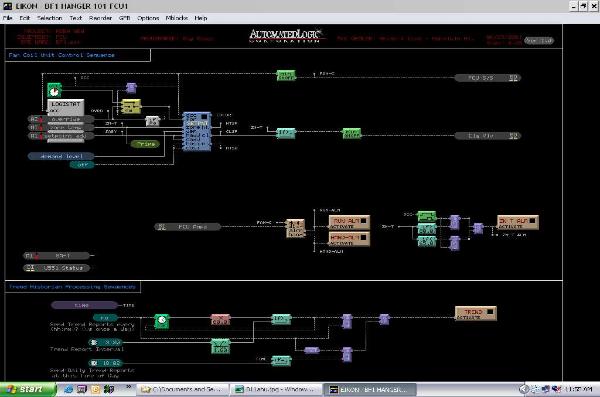Select the TREND activate block

(476, 313)
